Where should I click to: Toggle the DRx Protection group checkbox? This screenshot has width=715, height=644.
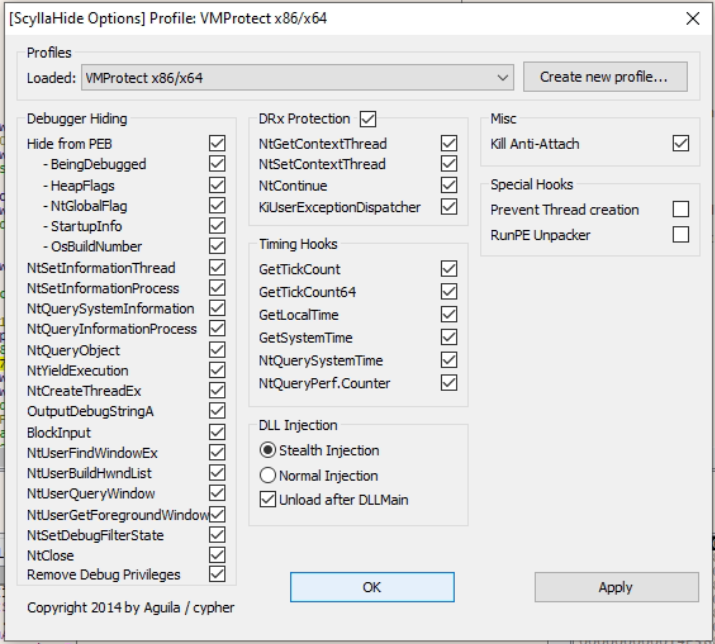click(368, 119)
